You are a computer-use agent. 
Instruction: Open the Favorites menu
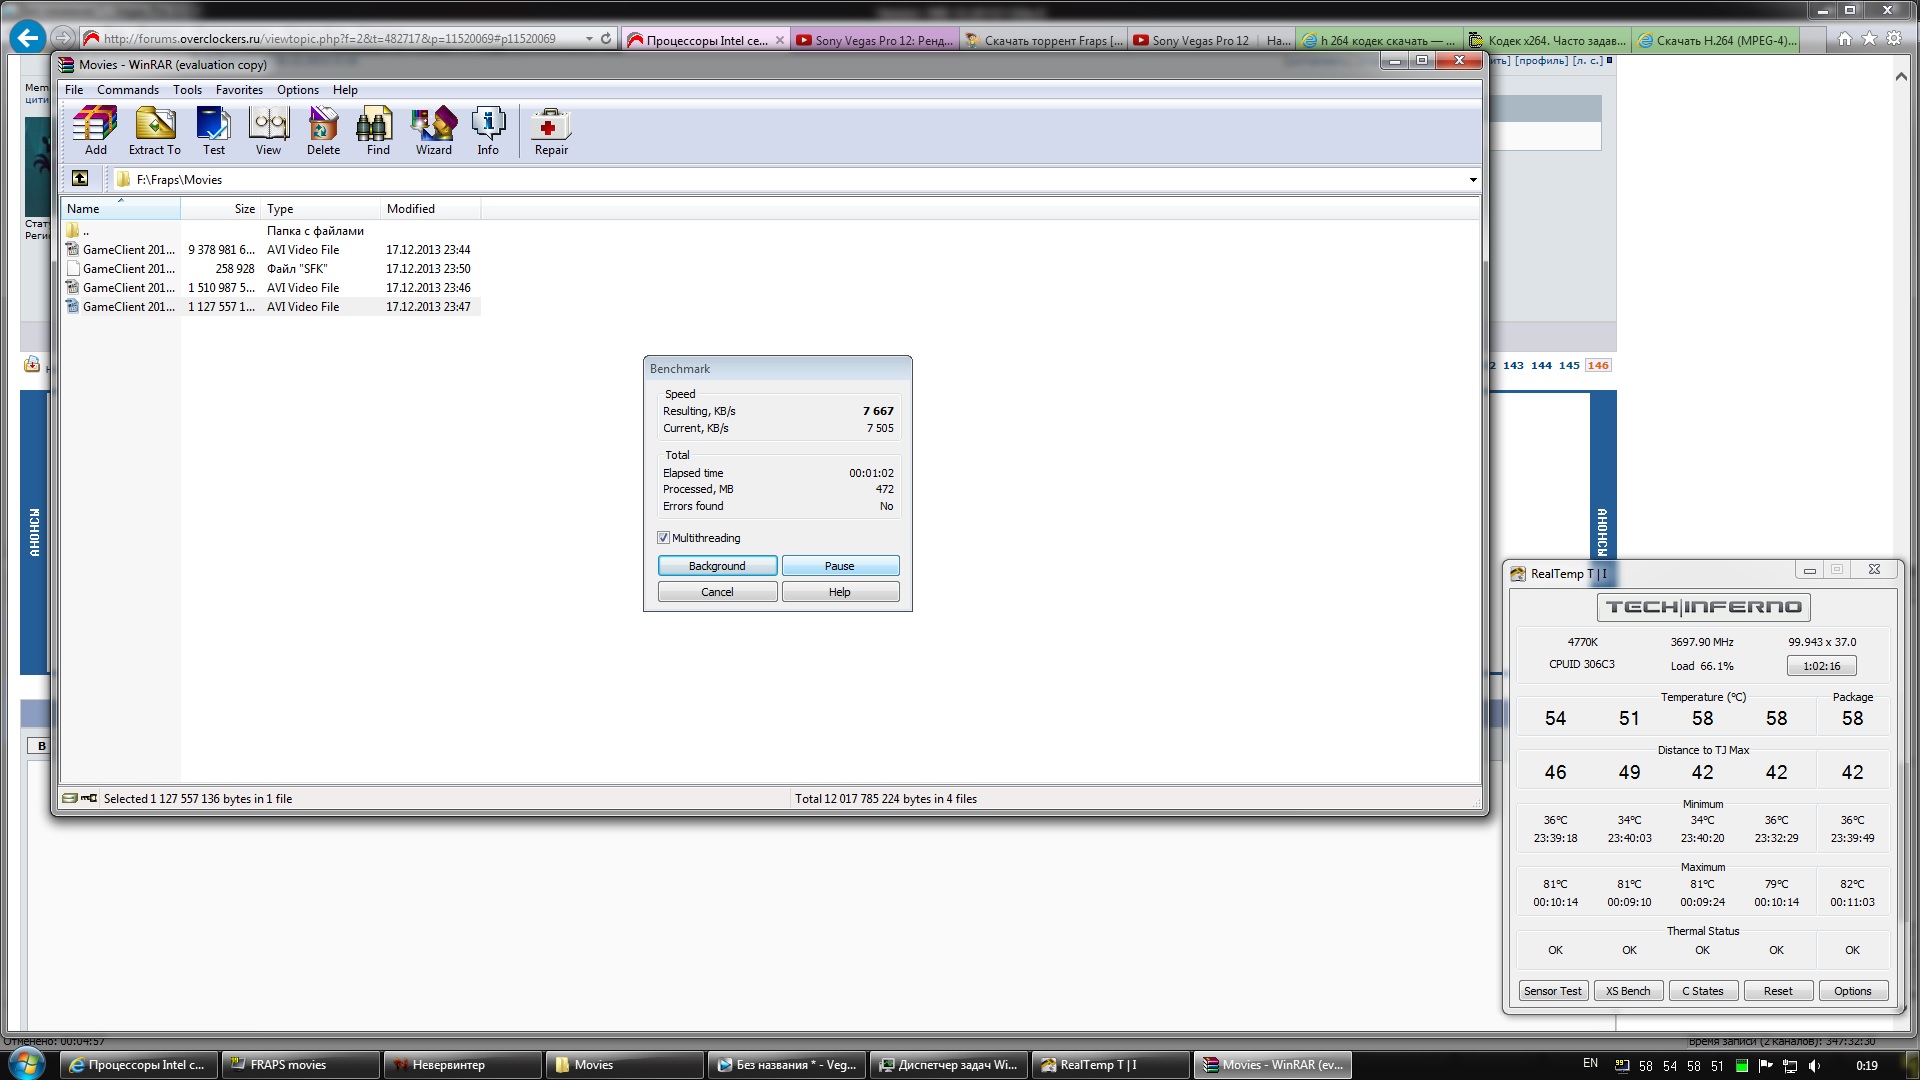pos(239,90)
